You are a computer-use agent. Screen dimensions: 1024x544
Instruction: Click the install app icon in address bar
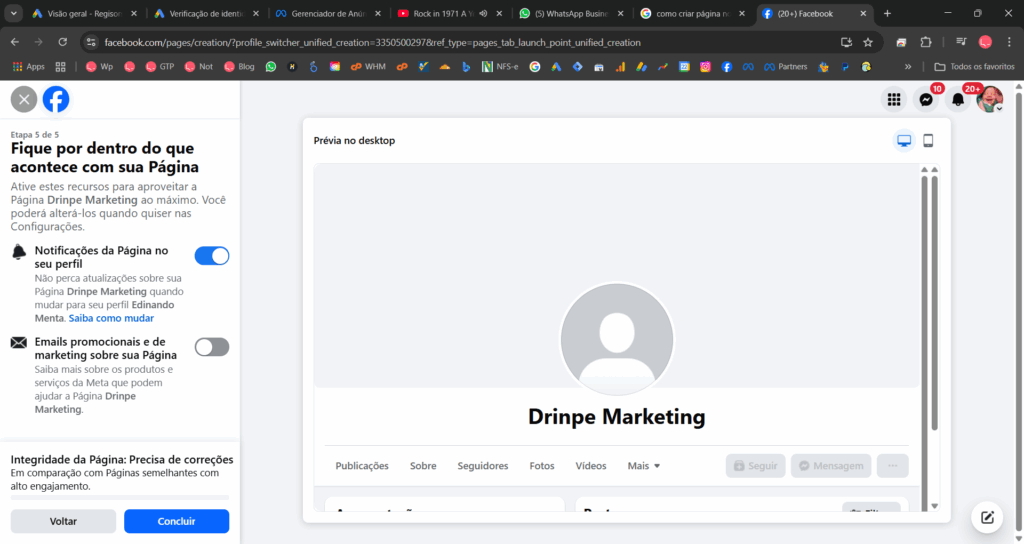(x=846, y=42)
